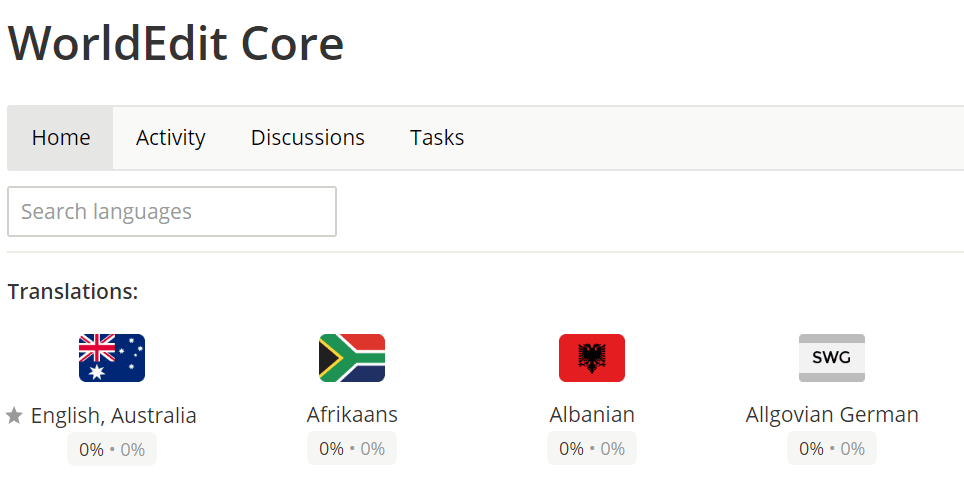
Task: Click the English, Australia progress percentage badge
Action: coord(112,449)
